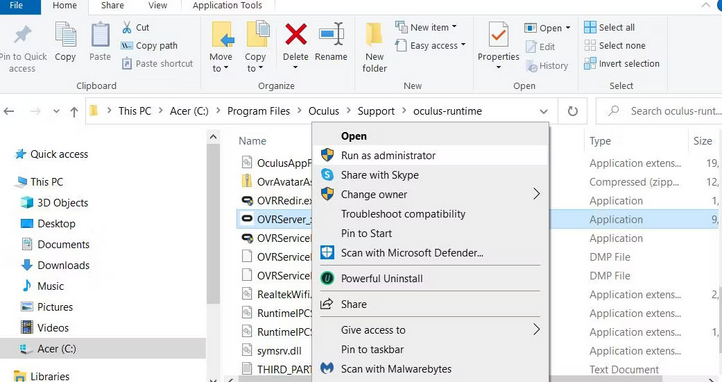Open Music in navigation pane
This screenshot has height=382, width=722.
(x=43, y=286)
